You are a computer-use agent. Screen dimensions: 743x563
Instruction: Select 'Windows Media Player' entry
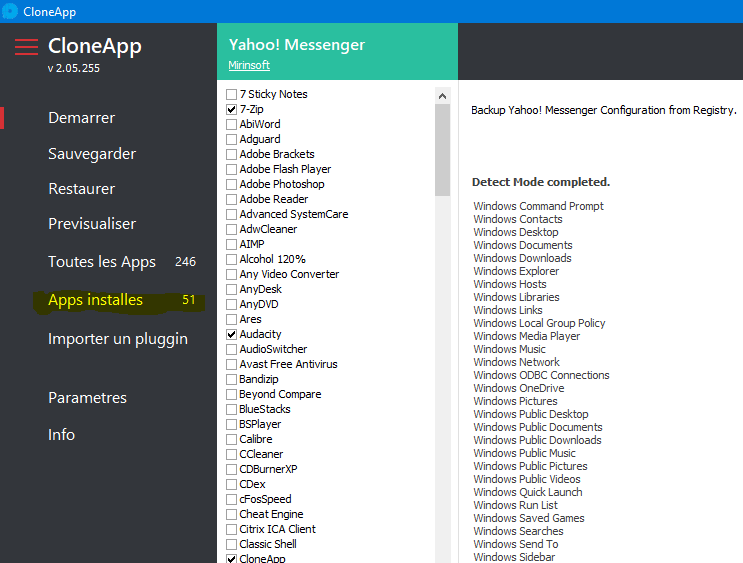pyautogui.click(x=526, y=336)
